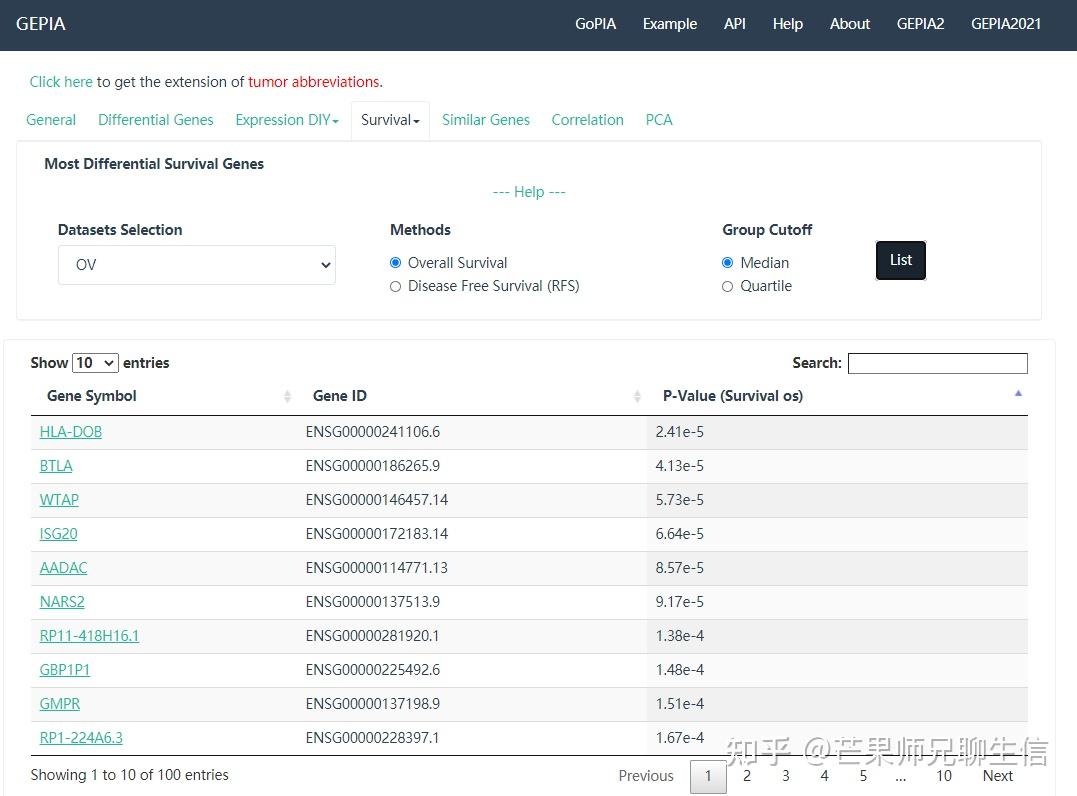Toggle P-Value column sort arrow
Image resolution: width=1077 pixels, height=796 pixels.
click(1018, 394)
